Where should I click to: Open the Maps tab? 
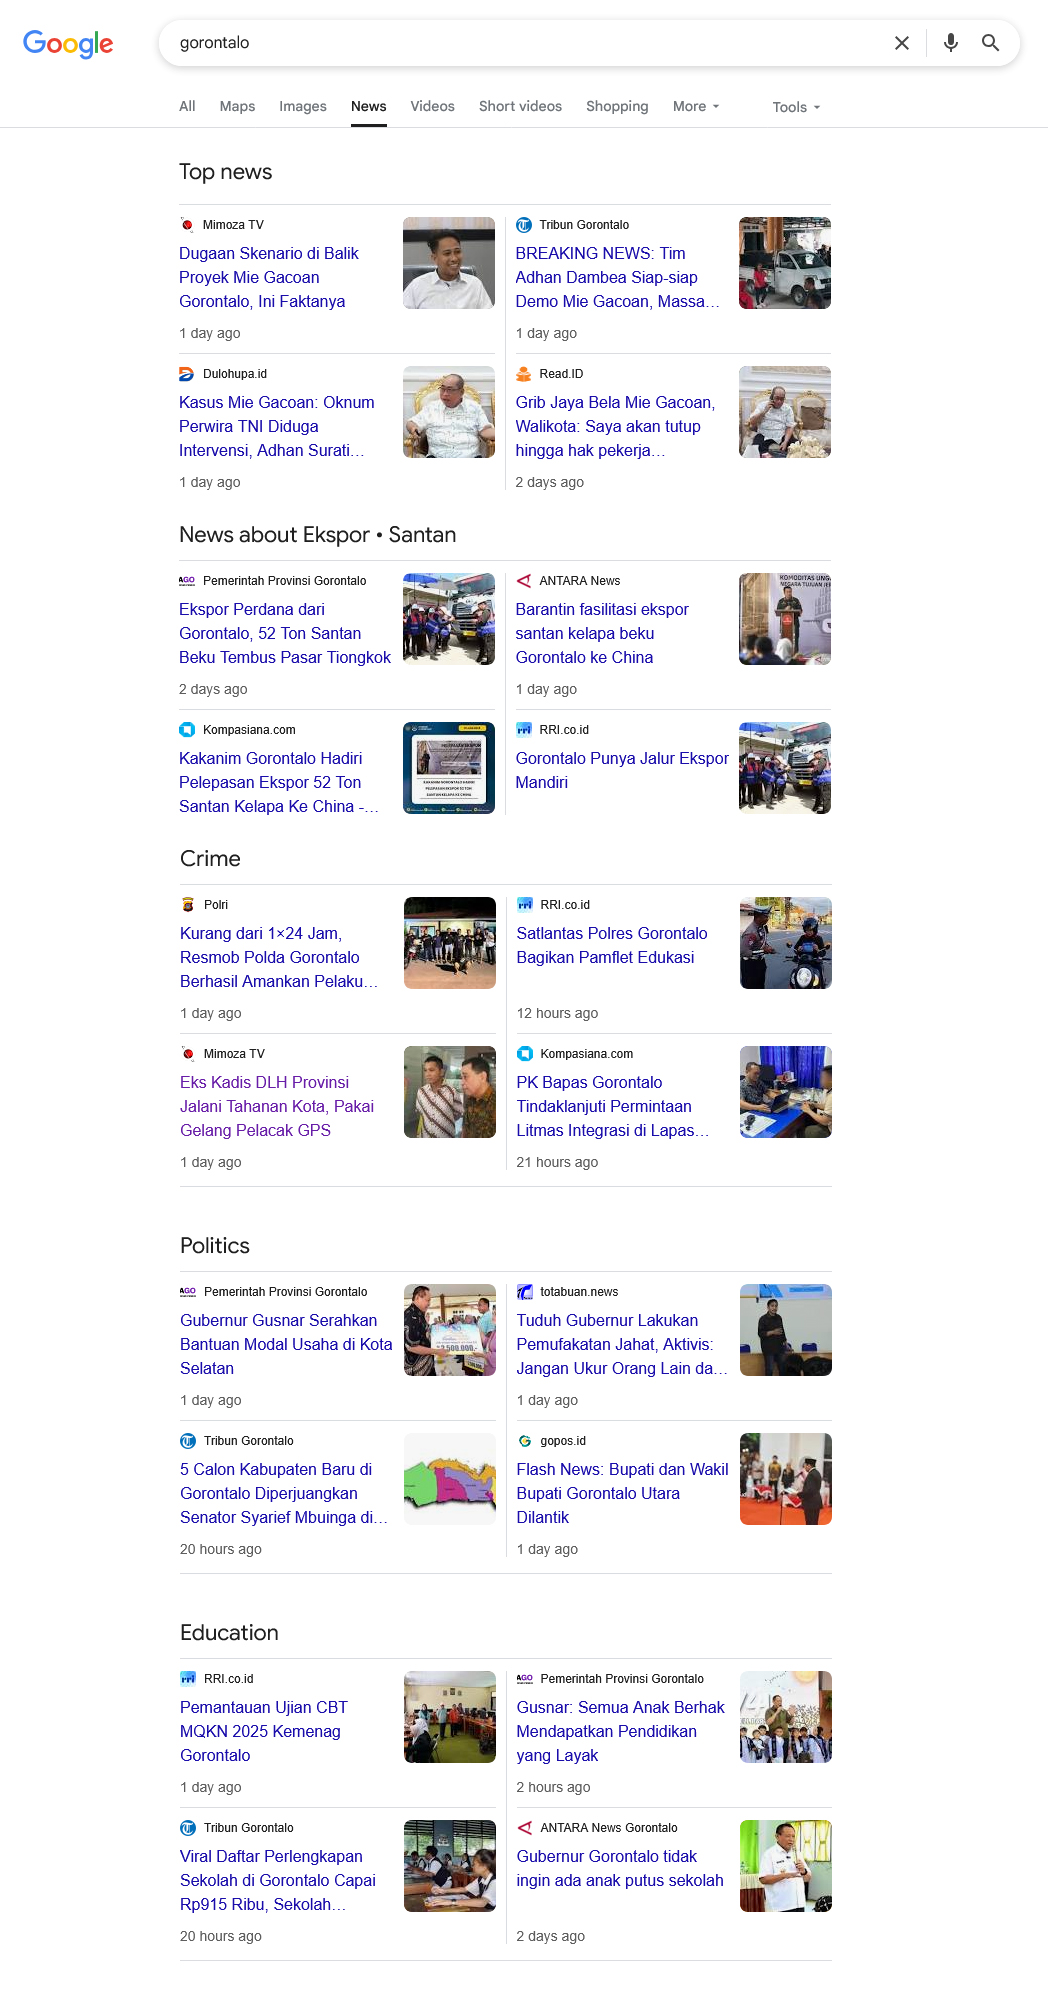pyautogui.click(x=237, y=106)
